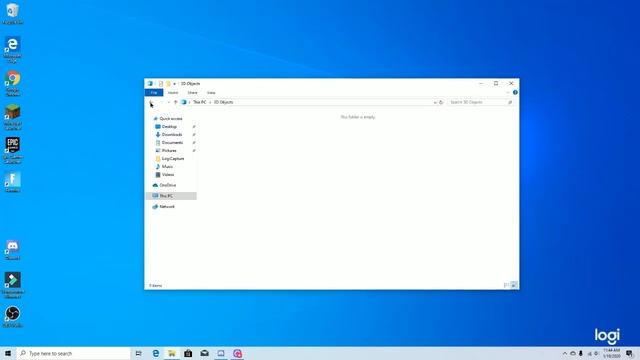
Task: Open the View ribbon tab
Action: point(211,93)
